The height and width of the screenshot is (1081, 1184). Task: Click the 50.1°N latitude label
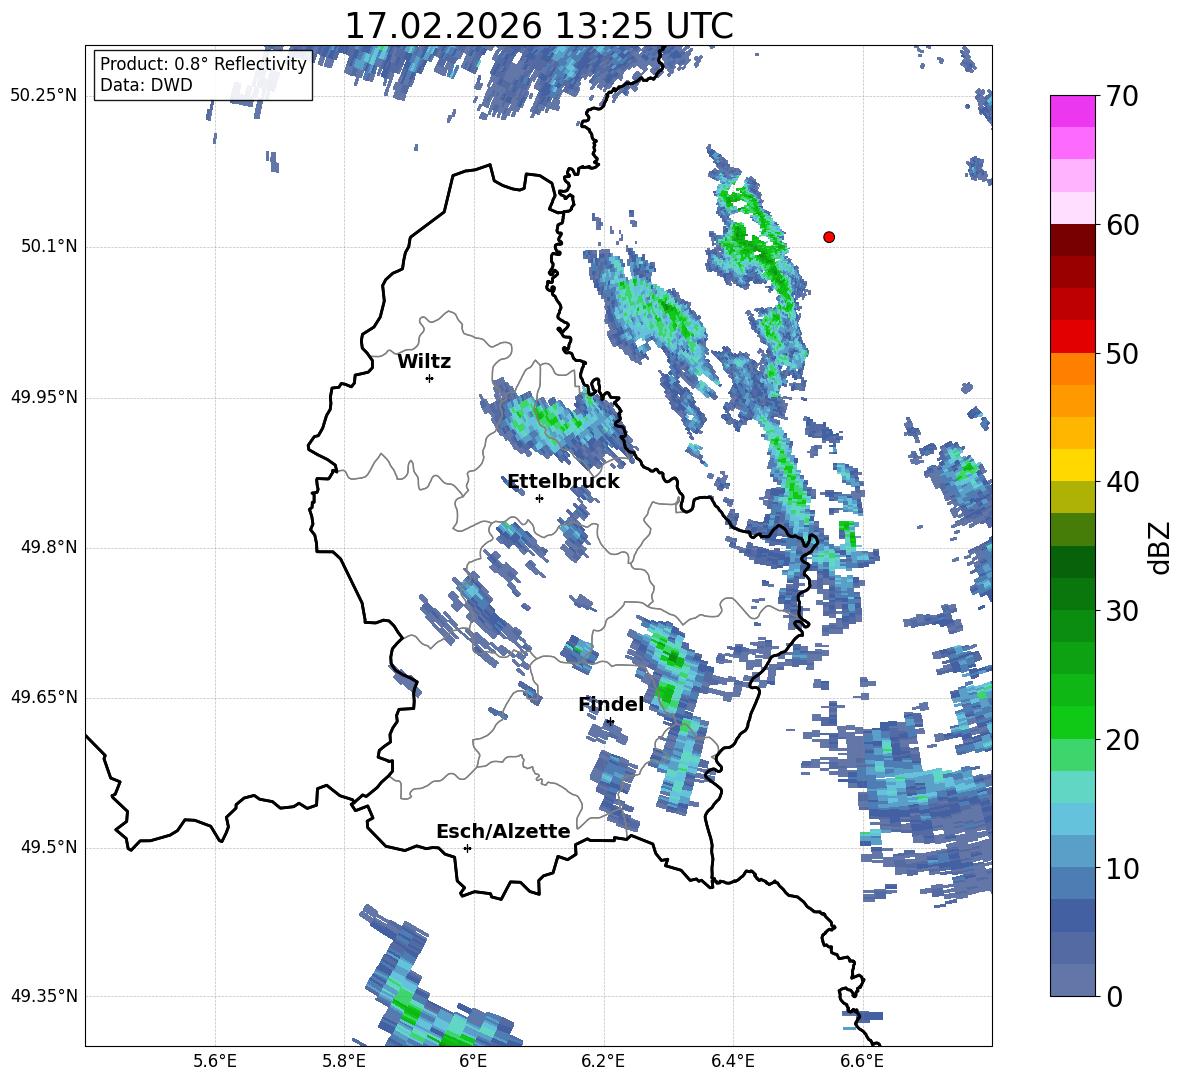pos(48,246)
